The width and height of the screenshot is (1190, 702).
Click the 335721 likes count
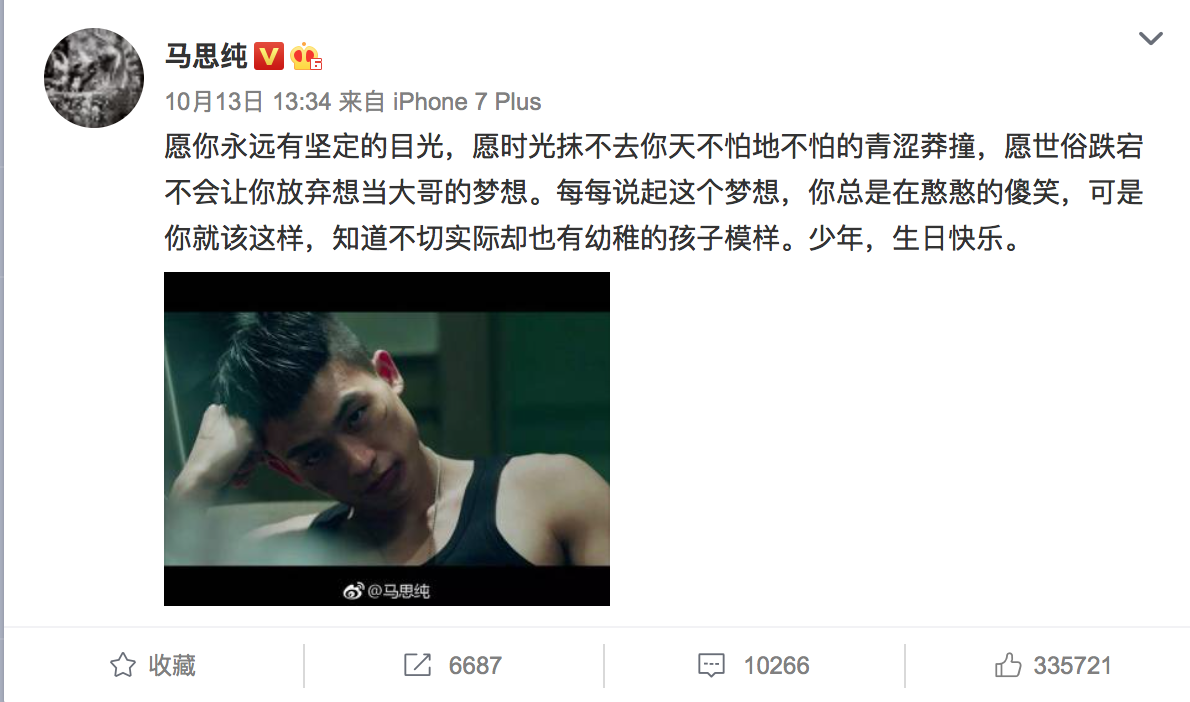[x=1072, y=666]
